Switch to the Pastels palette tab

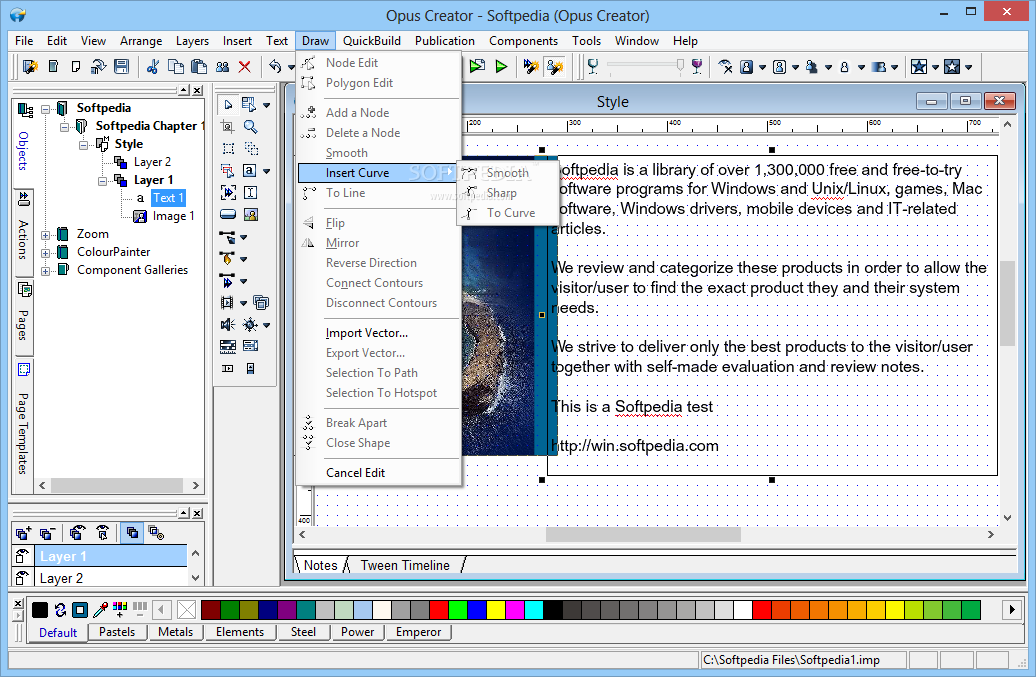(117, 631)
